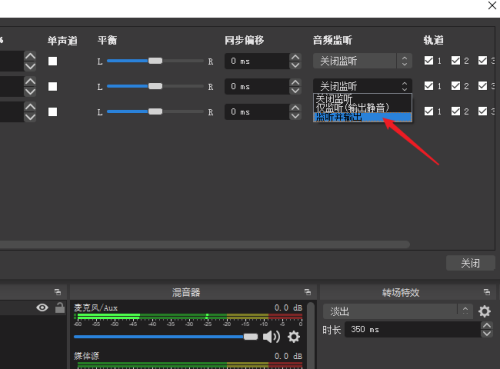Pop out the 混音器 dock

(x=308, y=292)
